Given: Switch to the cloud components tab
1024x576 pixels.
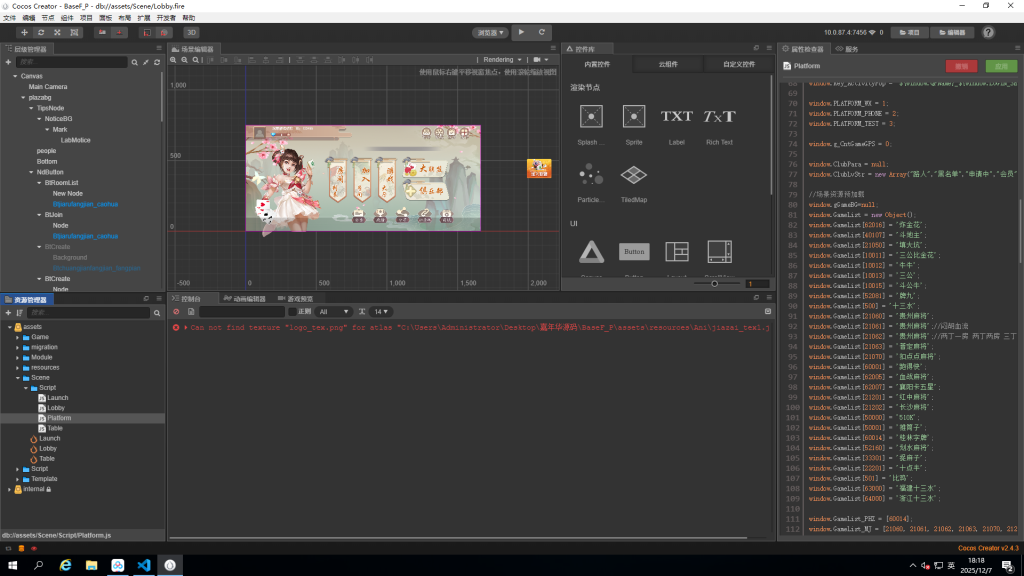Looking at the screenshot, I should click(x=668, y=64).
